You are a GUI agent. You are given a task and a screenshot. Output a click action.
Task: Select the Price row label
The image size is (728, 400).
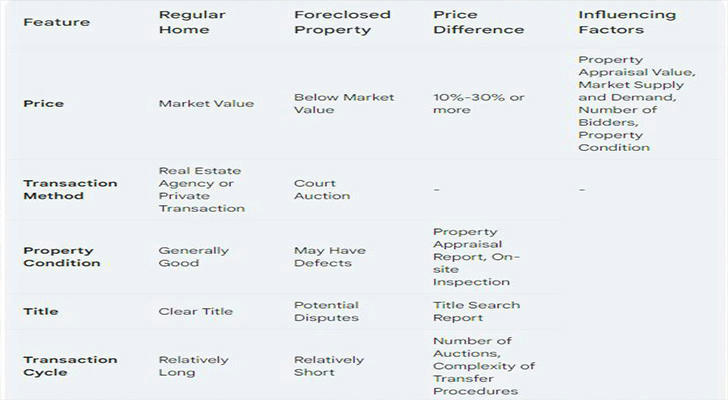tap(44, 103)
